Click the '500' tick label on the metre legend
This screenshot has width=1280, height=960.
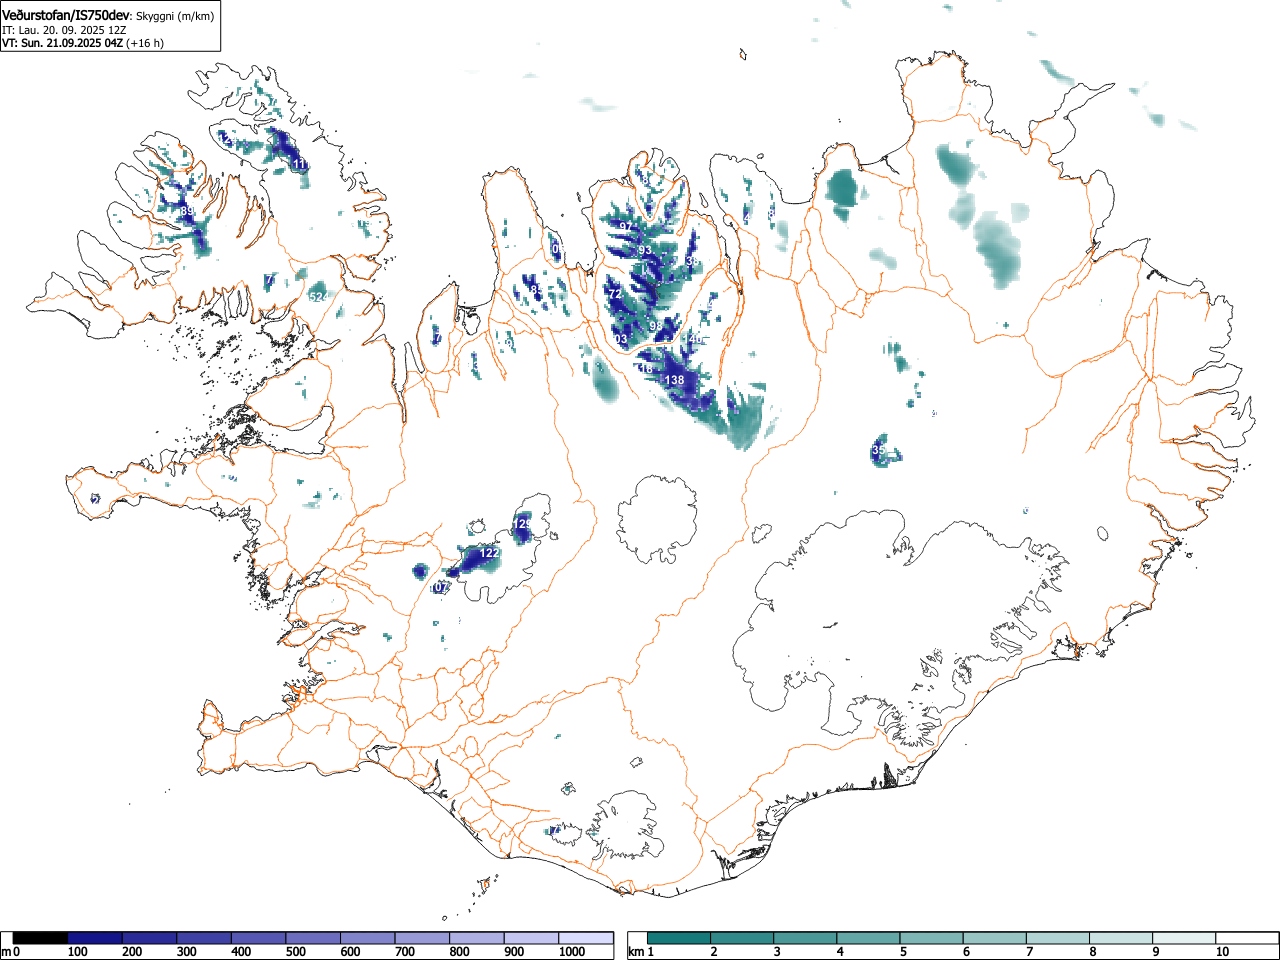coord(295,952)
